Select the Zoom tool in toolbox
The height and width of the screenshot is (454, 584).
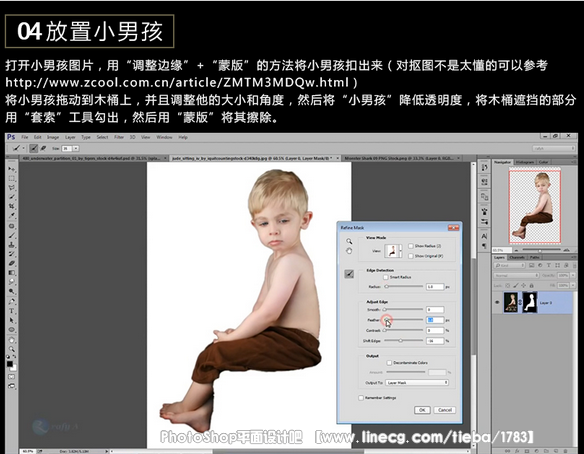point(12,349)
